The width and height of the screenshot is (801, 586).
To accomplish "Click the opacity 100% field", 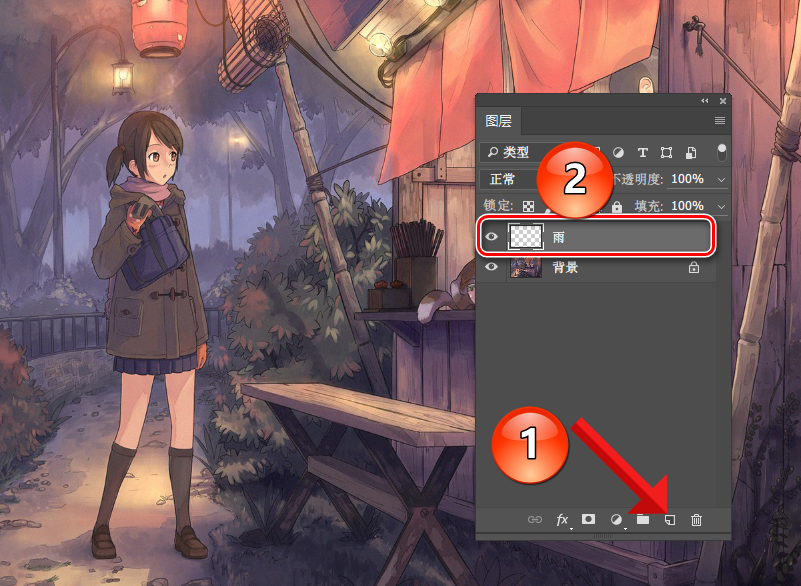I will click(687, 179).
